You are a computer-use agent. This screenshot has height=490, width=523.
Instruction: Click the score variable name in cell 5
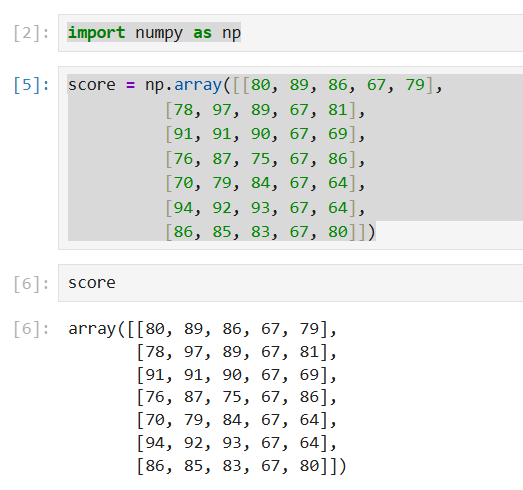[x=92, y=85]
